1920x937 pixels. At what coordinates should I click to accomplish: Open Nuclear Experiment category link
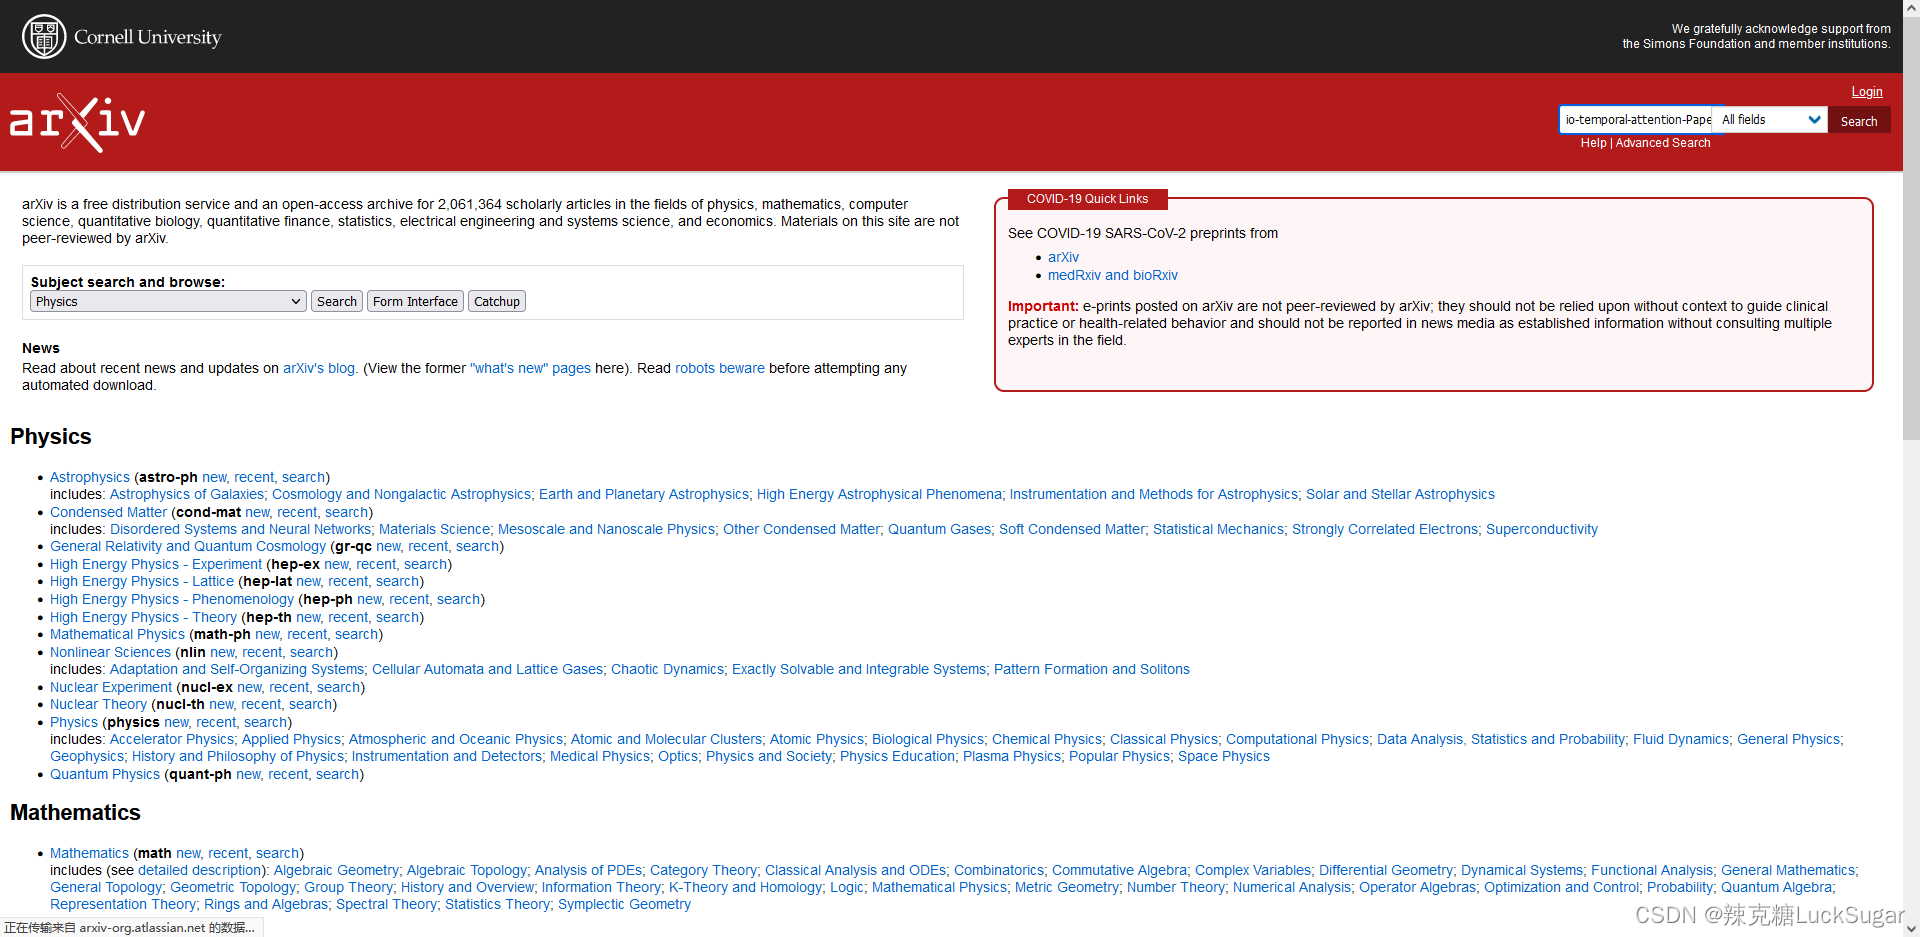tap(111, 687)
